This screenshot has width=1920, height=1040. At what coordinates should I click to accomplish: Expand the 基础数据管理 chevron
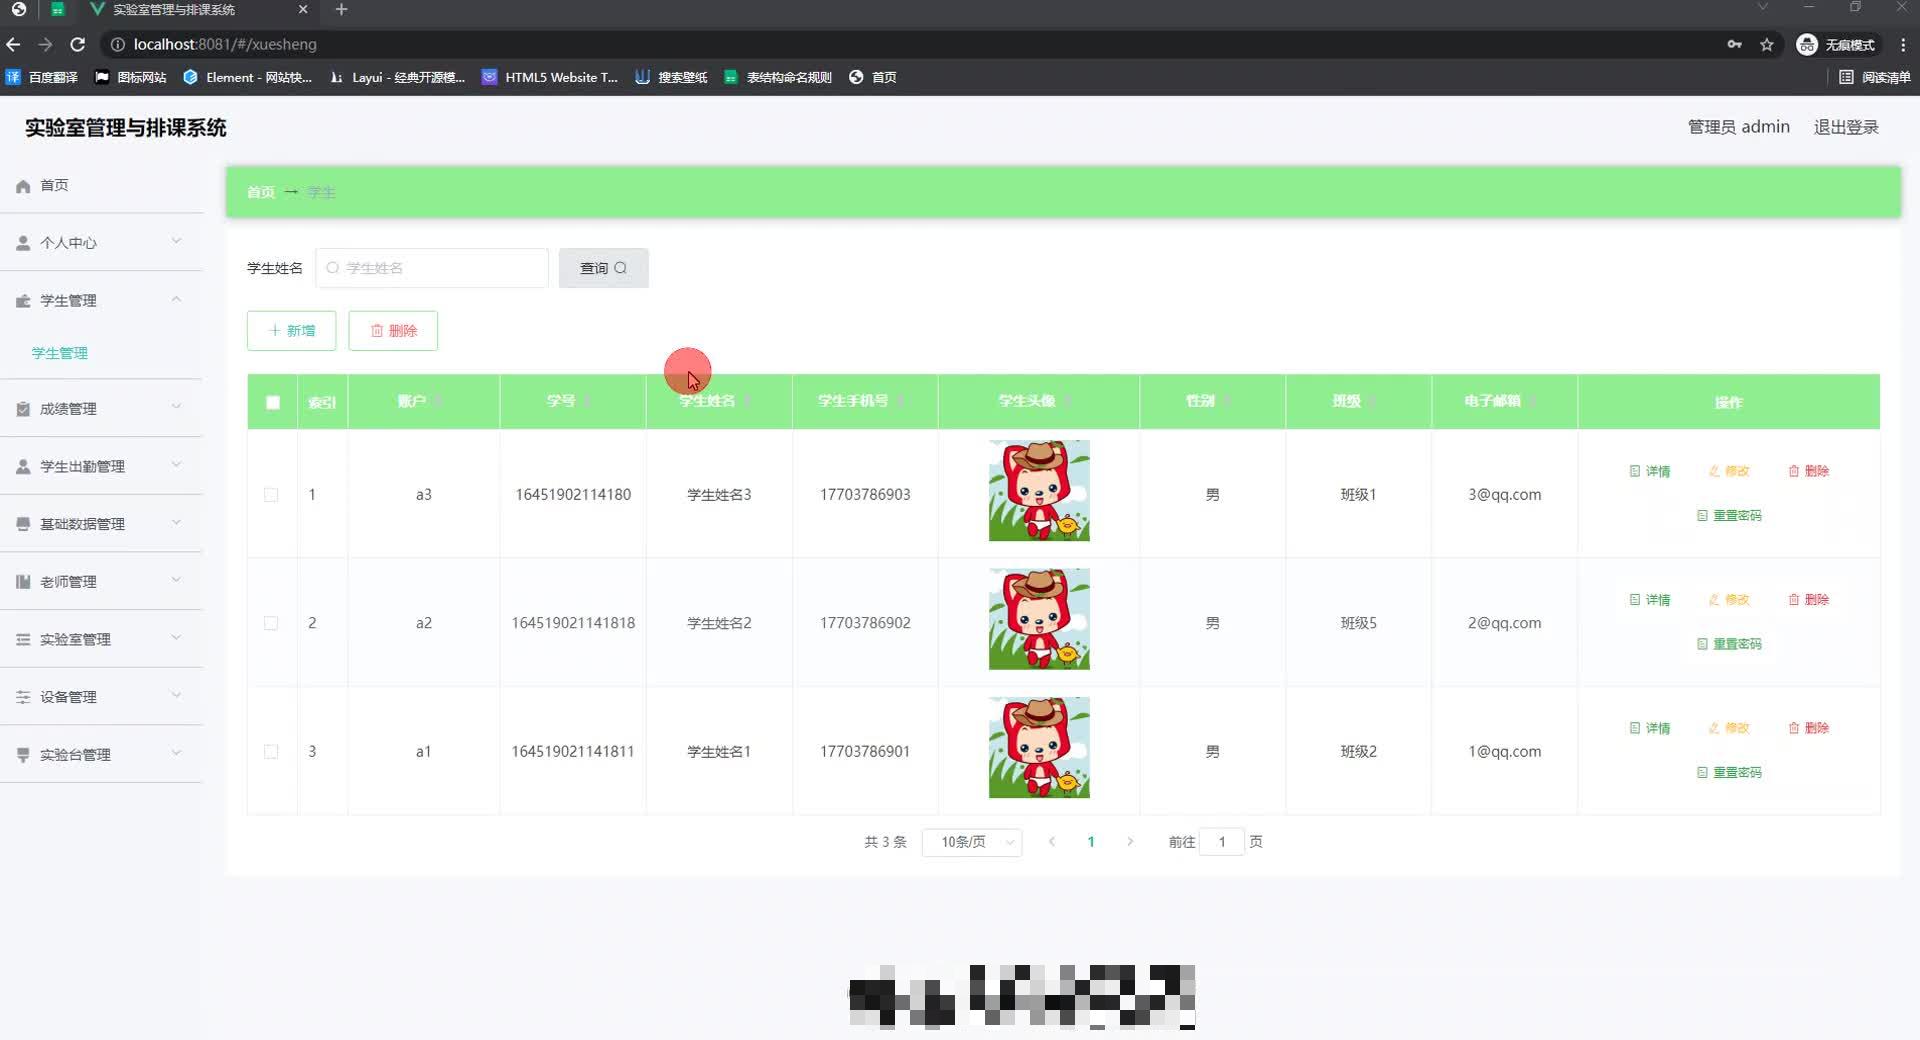click(176, 522)
